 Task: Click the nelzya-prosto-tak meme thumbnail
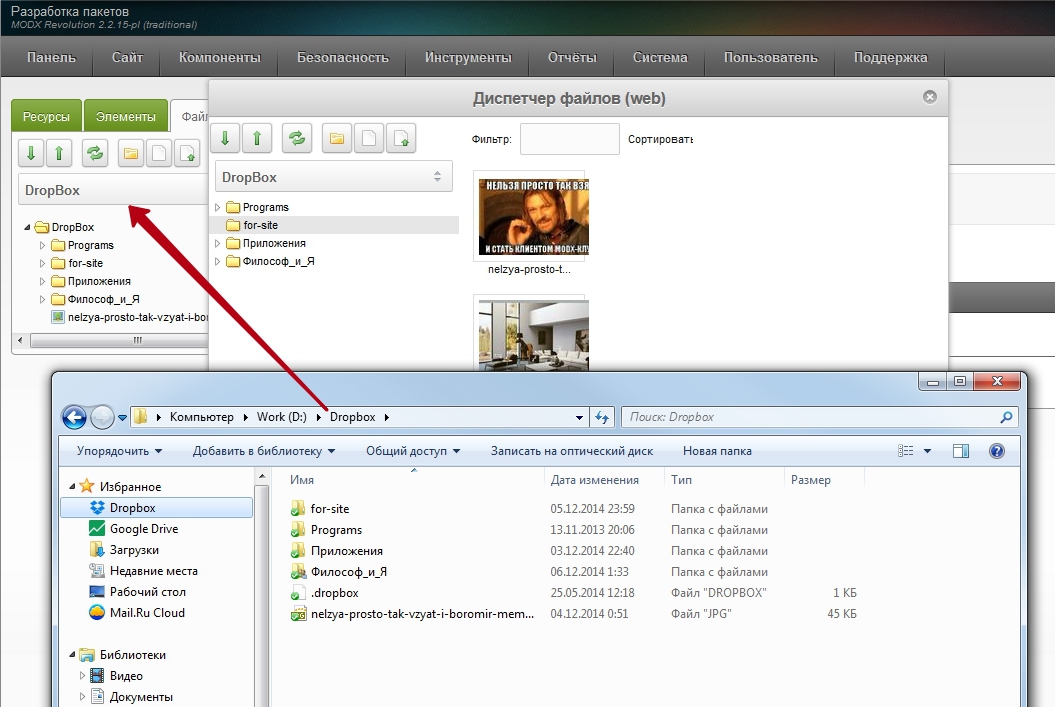pos(532,215)
